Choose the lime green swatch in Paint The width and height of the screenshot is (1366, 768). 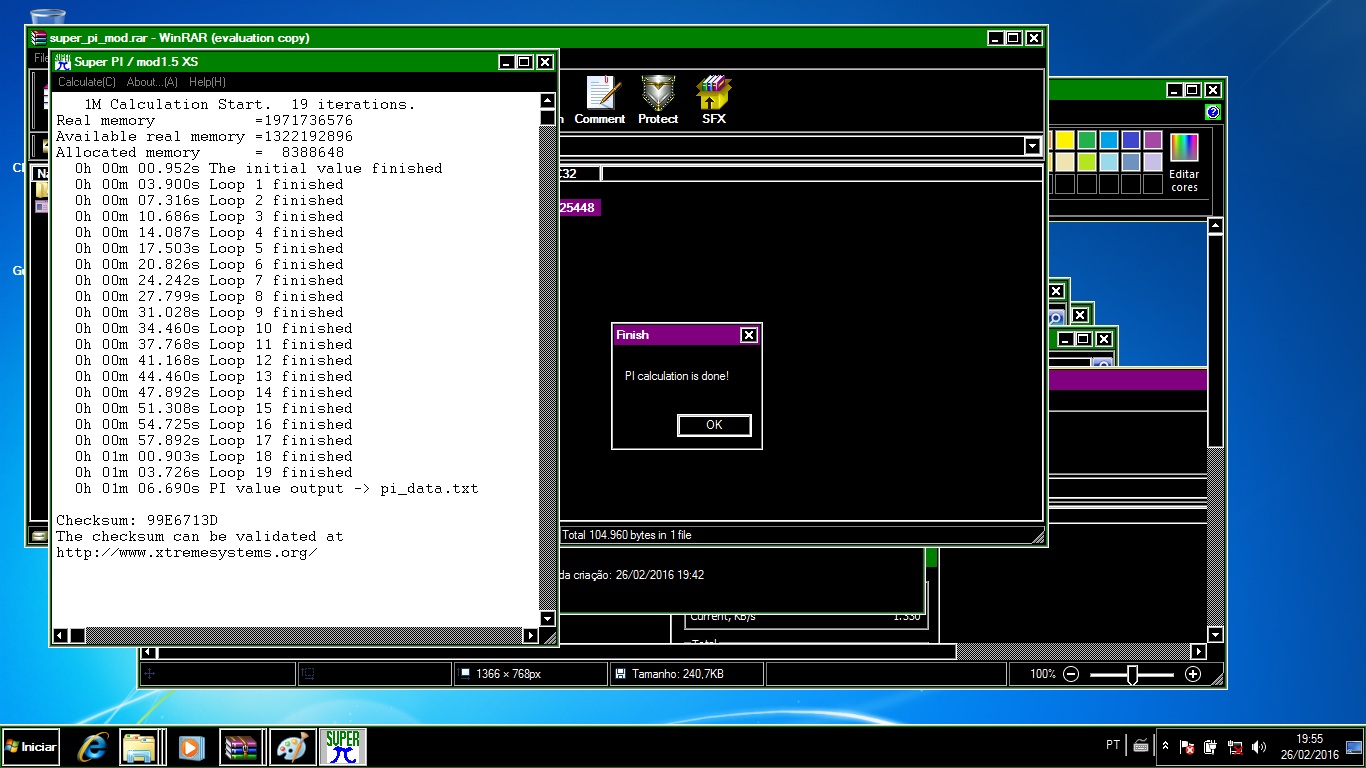tap(1087, 162)
